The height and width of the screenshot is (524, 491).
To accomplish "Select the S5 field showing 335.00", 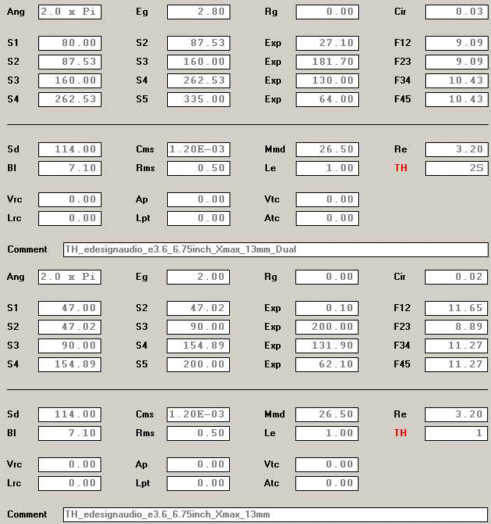I will [199, 99].
